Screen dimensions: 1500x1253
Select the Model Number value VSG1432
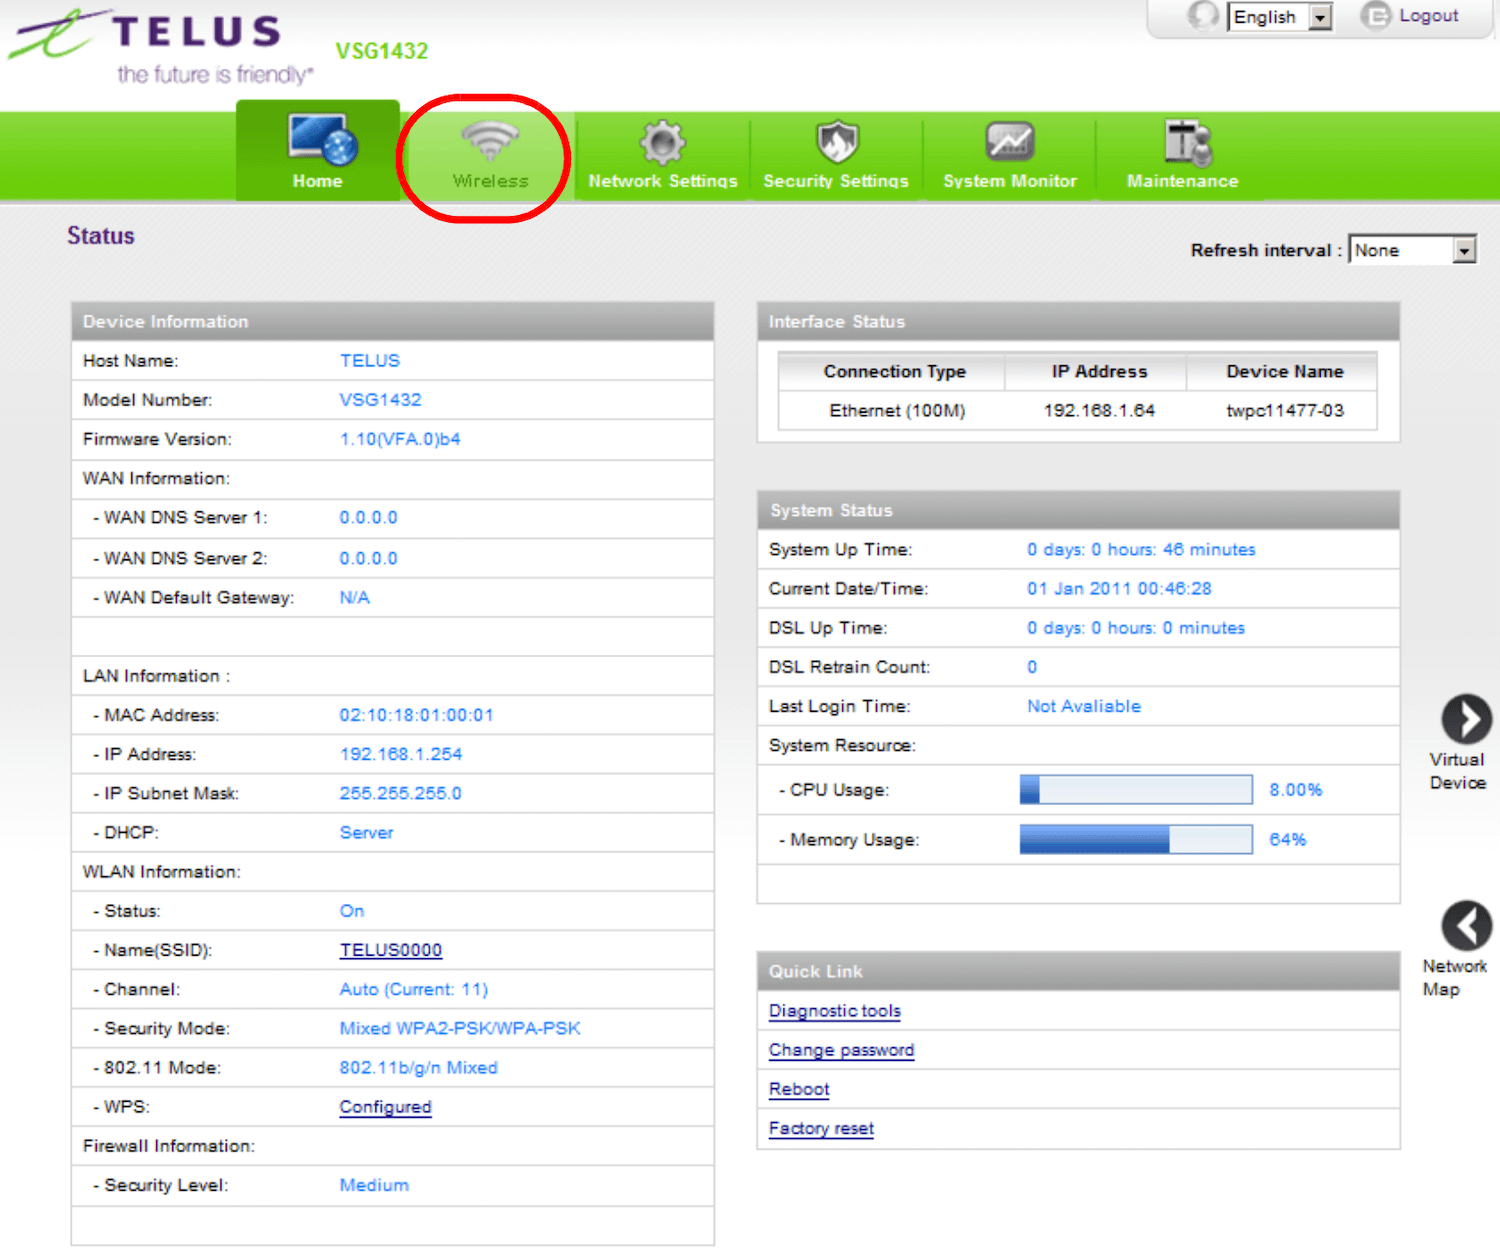coord(380,400)
